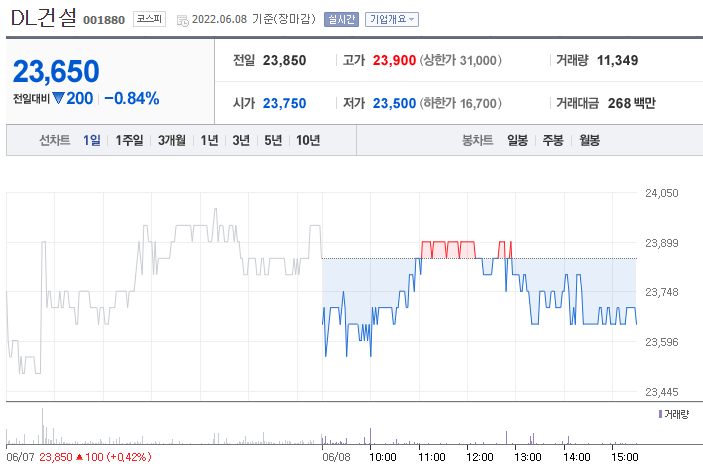
Task: Click the 실시간 real-time badge
Action: pos(341,19)
